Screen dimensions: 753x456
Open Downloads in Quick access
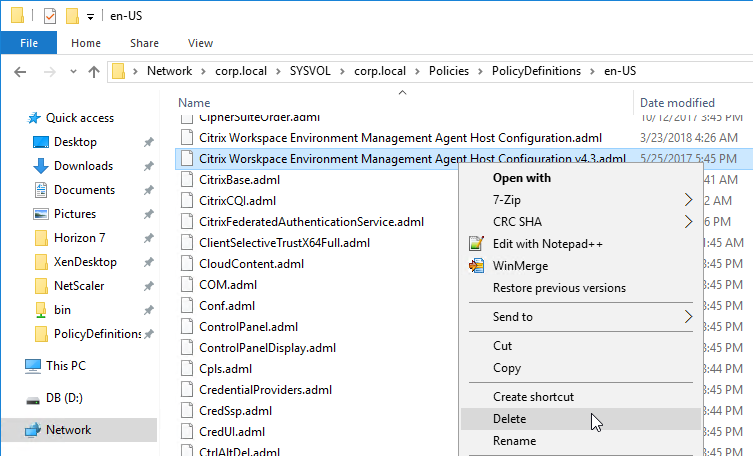coord(84,166)
